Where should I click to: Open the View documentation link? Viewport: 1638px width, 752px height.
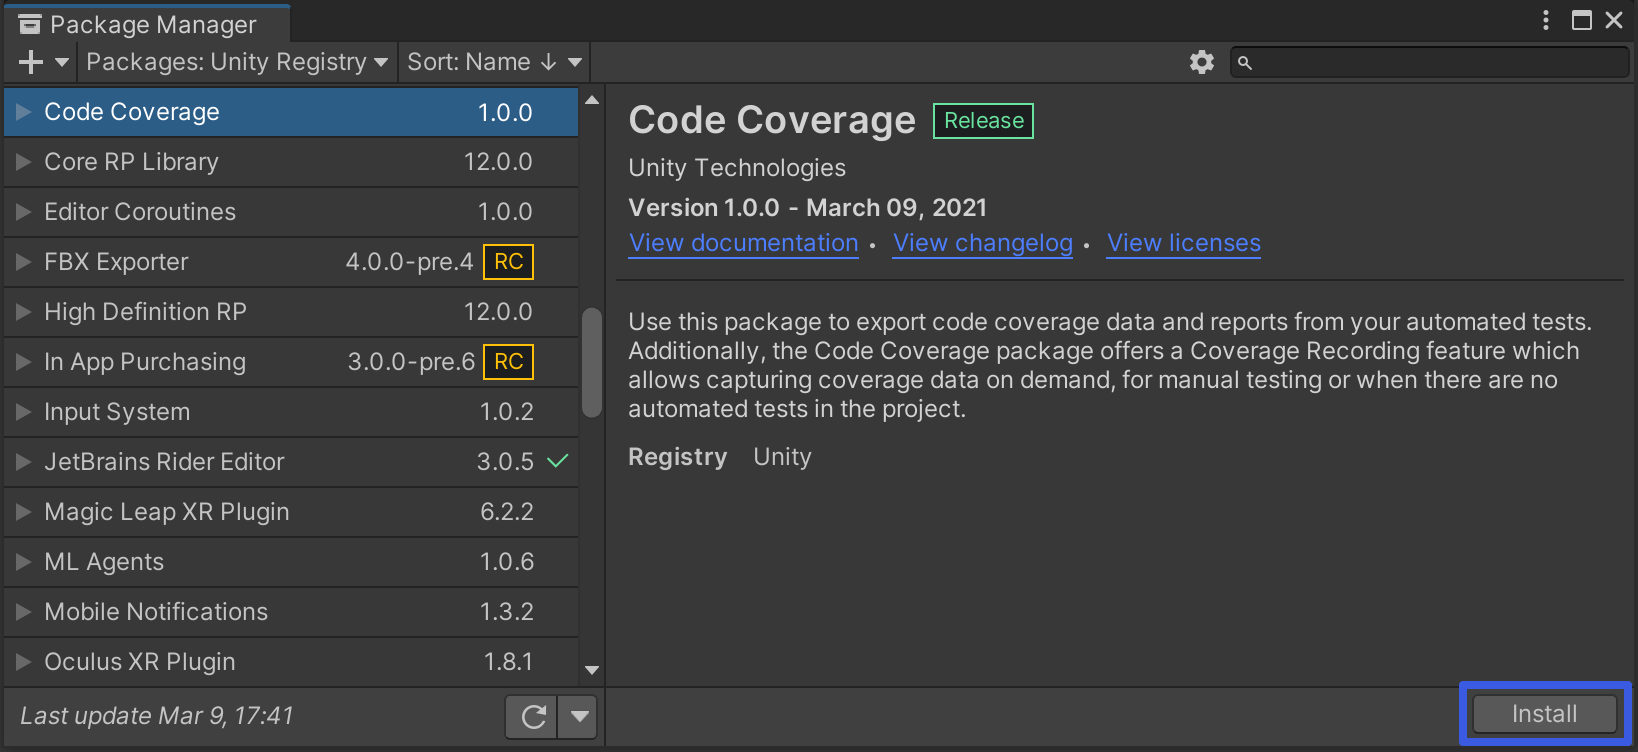click(743, 243)
